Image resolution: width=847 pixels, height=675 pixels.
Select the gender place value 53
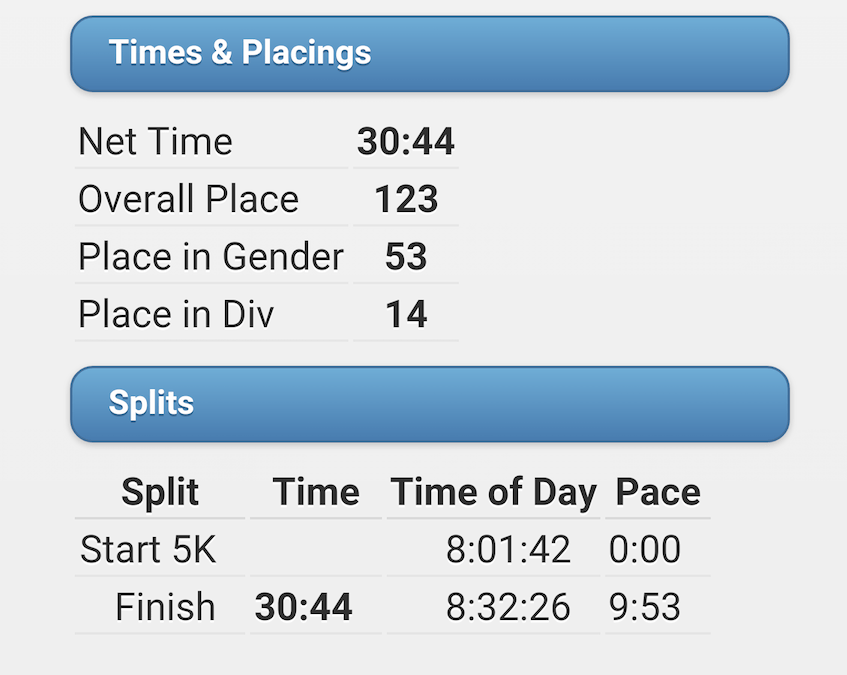click(406, 257)
